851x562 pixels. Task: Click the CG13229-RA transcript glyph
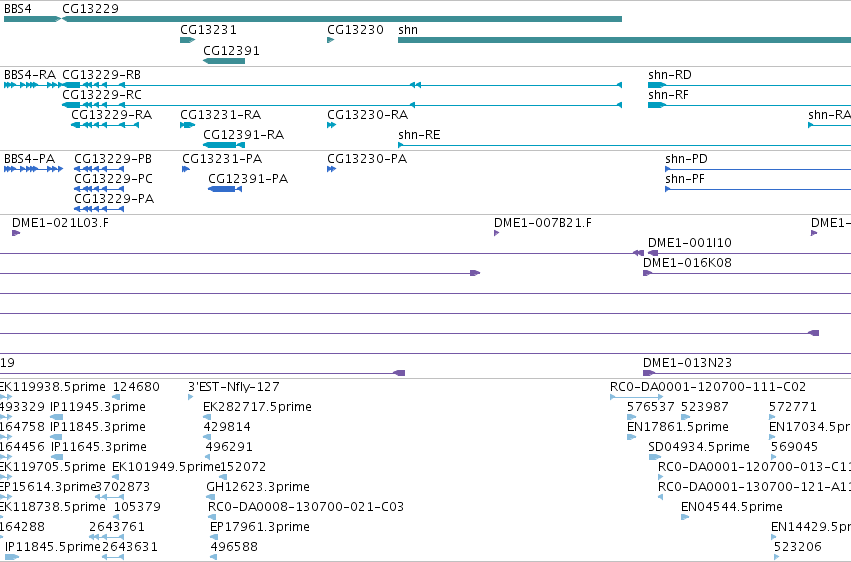click(x=105, y=125)
